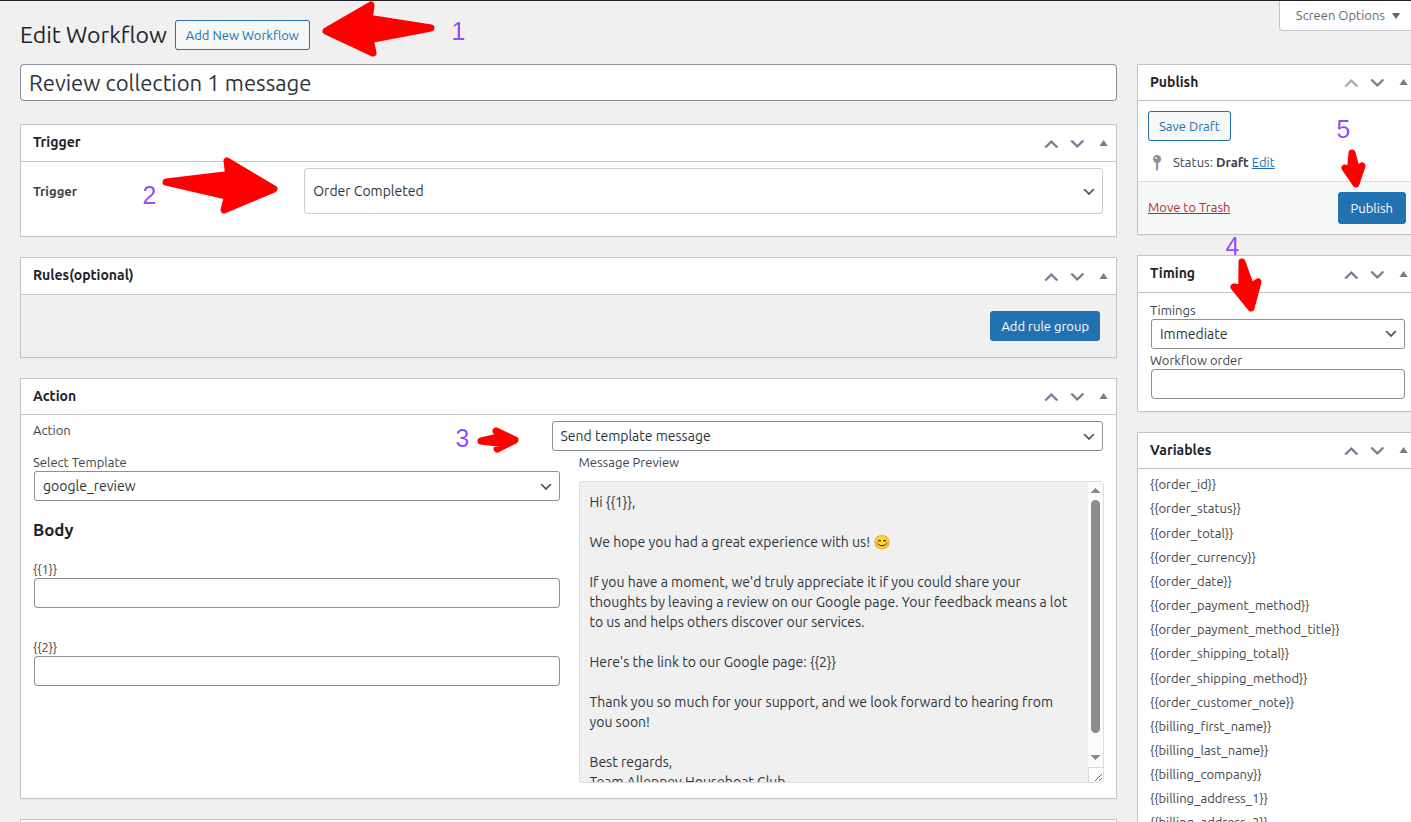Open the Move to Trash link
1411x822 pixels.
[x=1189, y=207]
